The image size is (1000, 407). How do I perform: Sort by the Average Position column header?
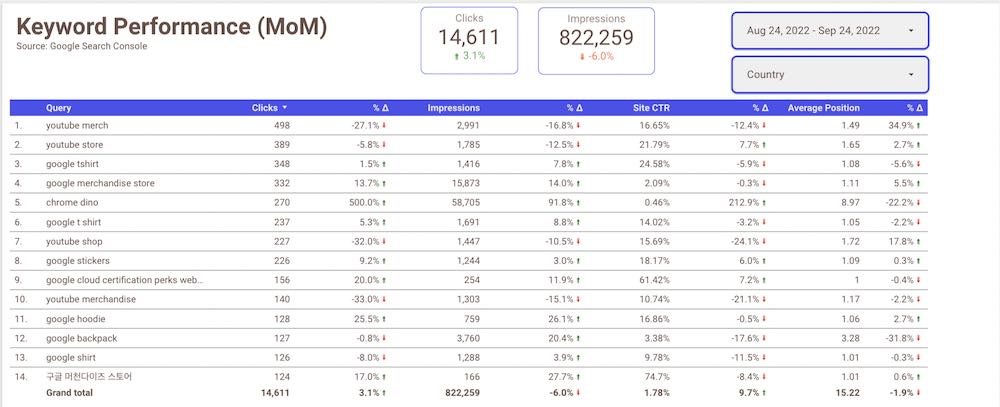[823, 108]
